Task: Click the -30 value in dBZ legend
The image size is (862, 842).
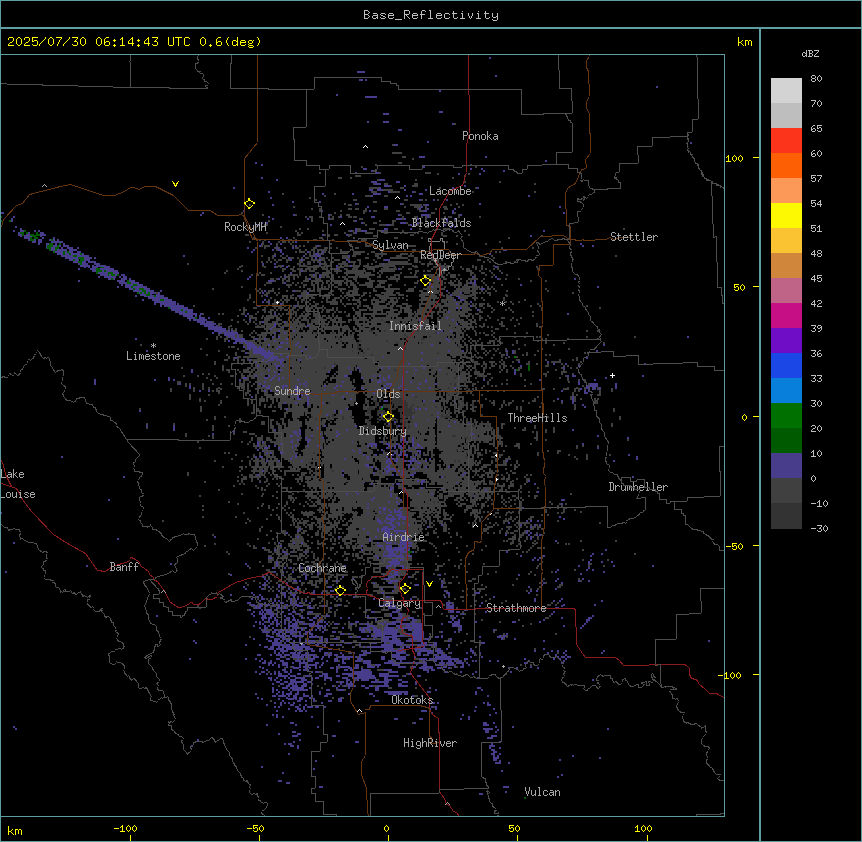Action: 819,528
